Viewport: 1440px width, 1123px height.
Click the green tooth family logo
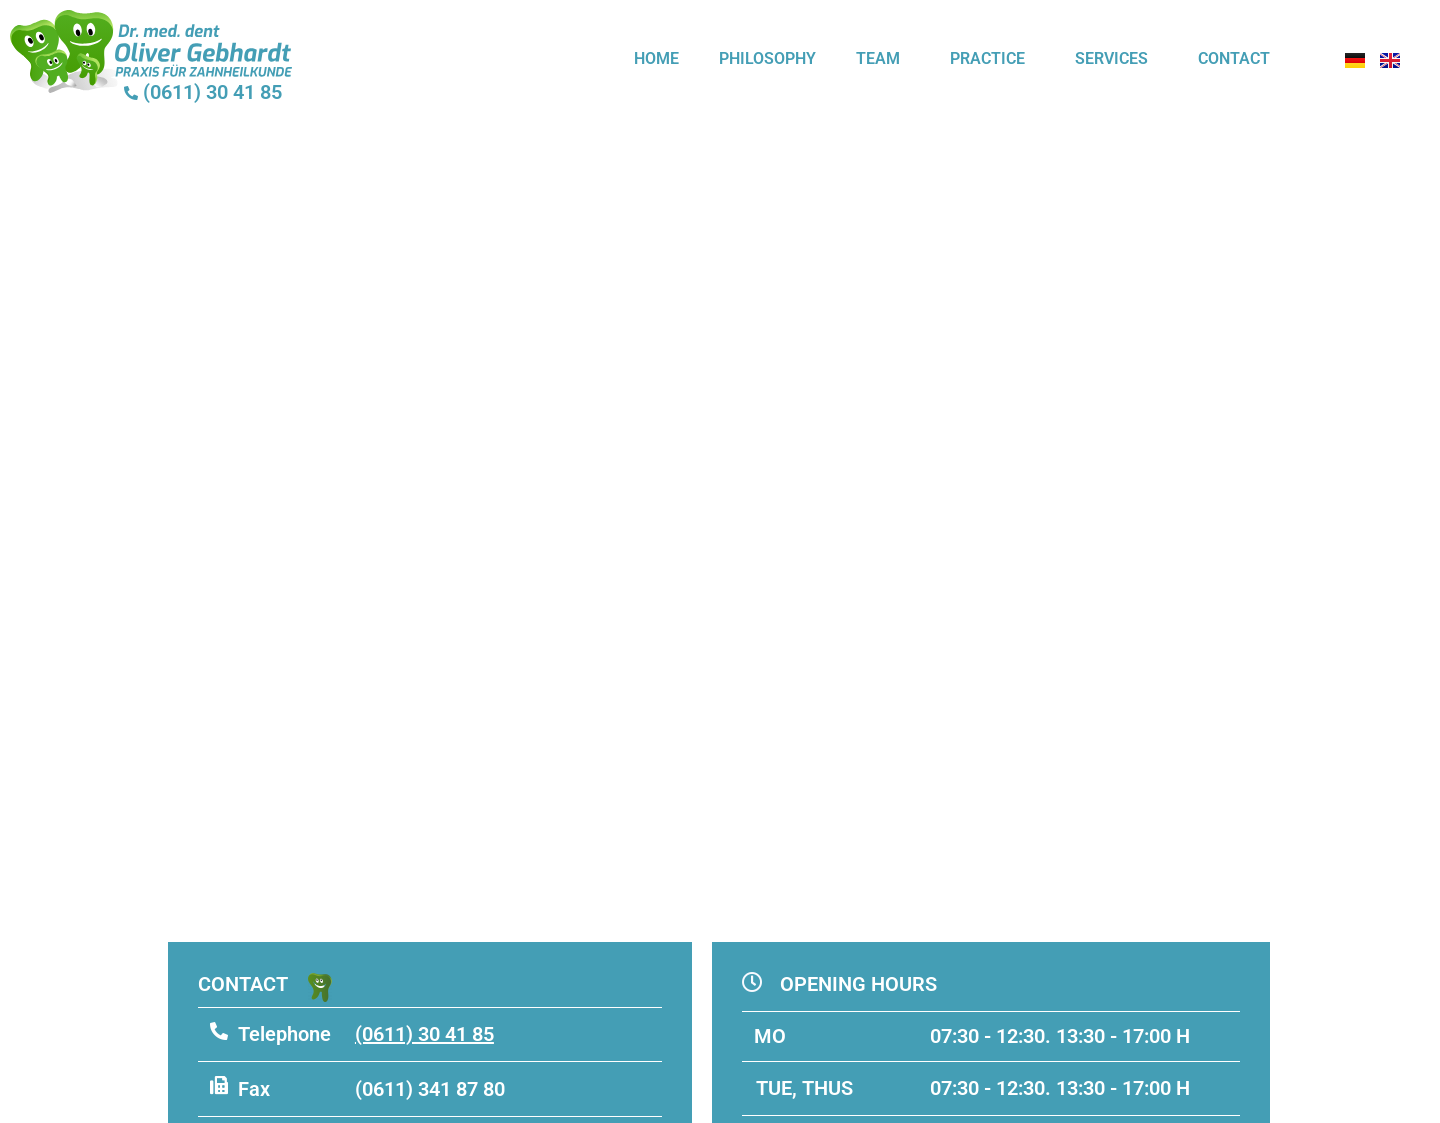[x=62, y=51]
